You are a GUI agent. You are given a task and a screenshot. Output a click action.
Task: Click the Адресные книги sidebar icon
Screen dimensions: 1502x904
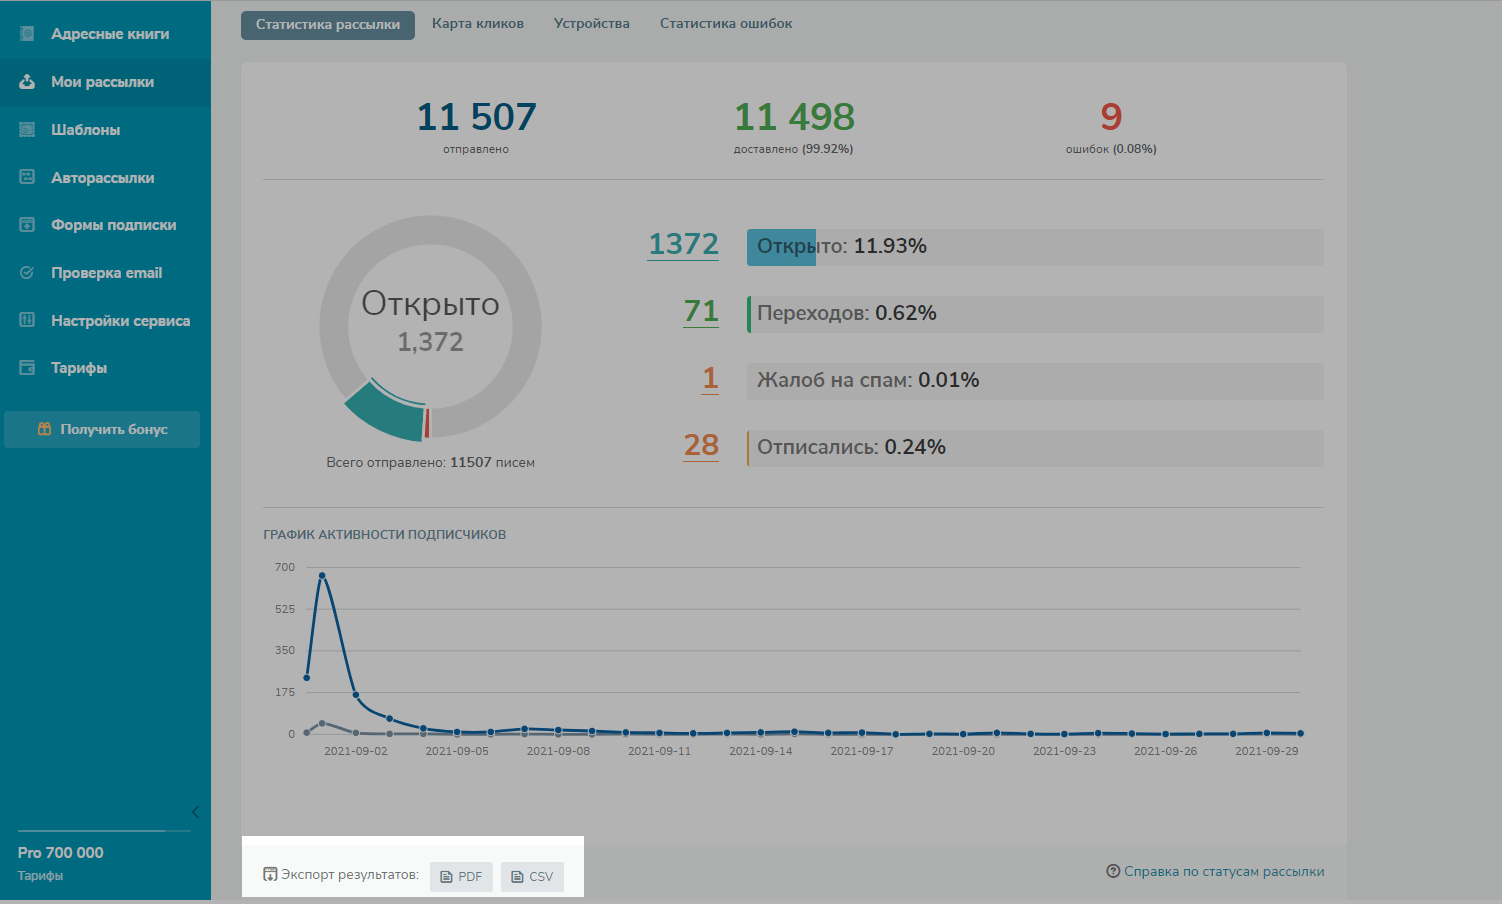[27, 34]
